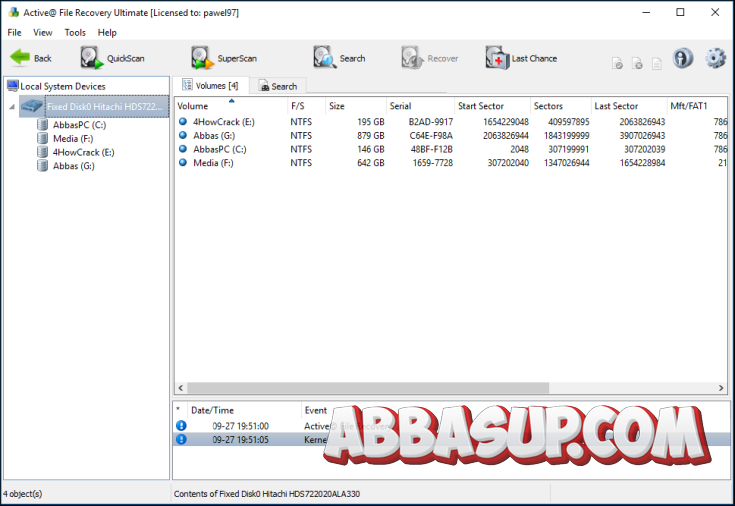Click the '195 GB' size cell

pyautogui.click(x=370, y=121)
